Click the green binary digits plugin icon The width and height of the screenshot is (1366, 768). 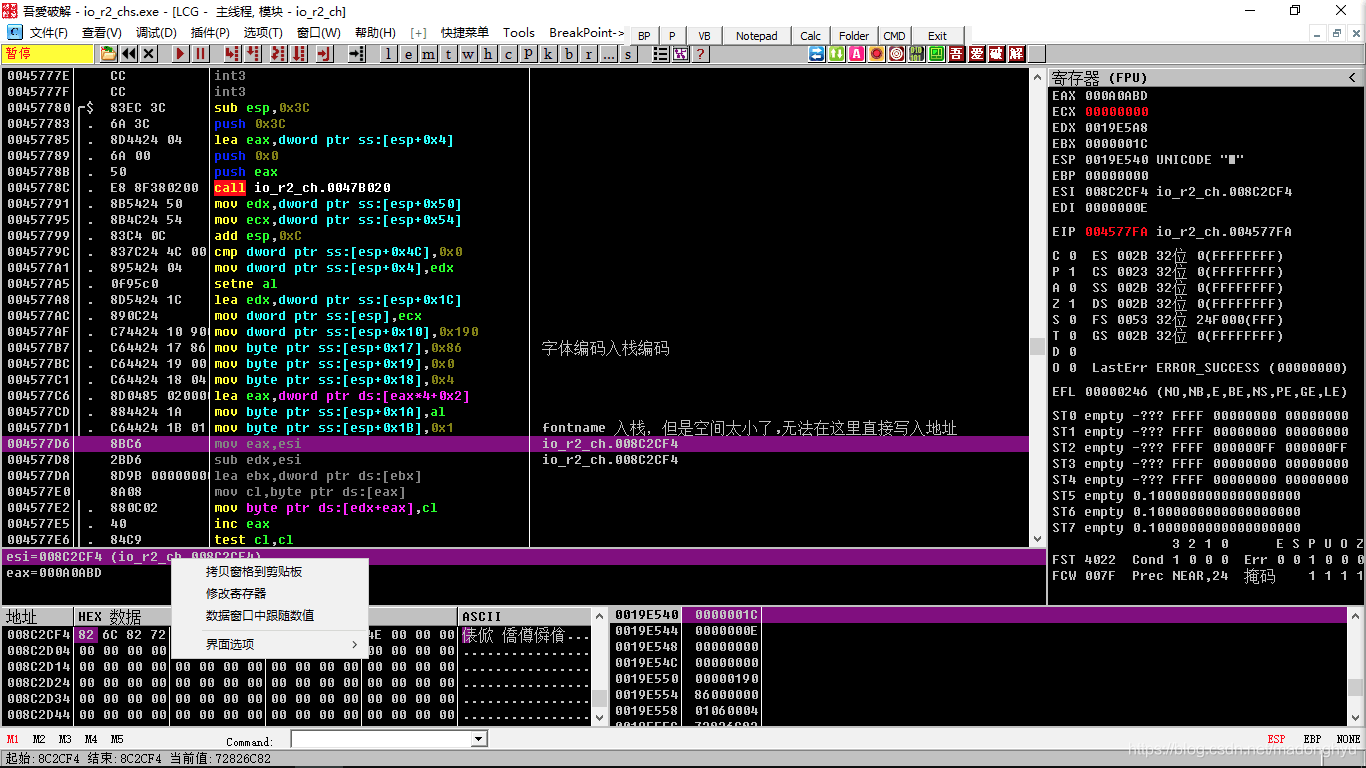(916, 54)
